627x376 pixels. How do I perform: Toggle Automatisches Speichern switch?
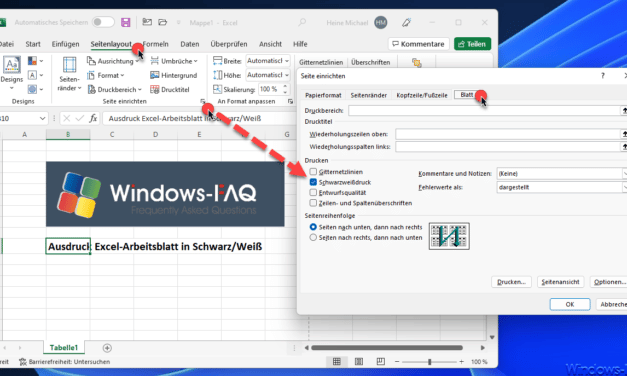click(103, 22)
